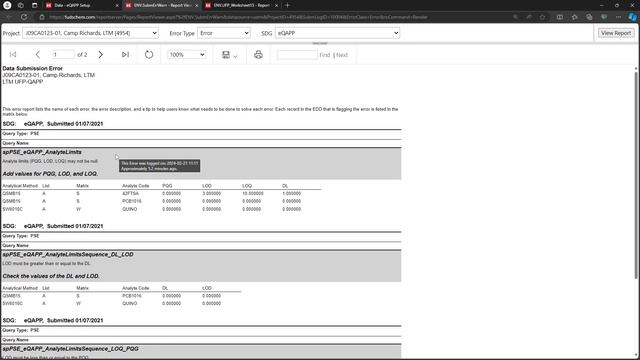640x360 pixels.
Task: Open the Error Type dropdown
Action: 224,33
